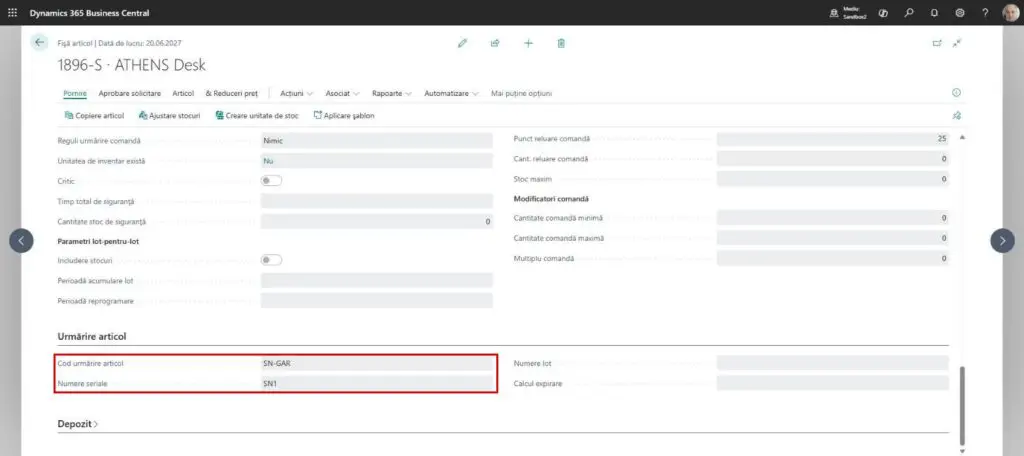Click the pencil edit icon
This screenshot has width=1024, height=456.
462,43
